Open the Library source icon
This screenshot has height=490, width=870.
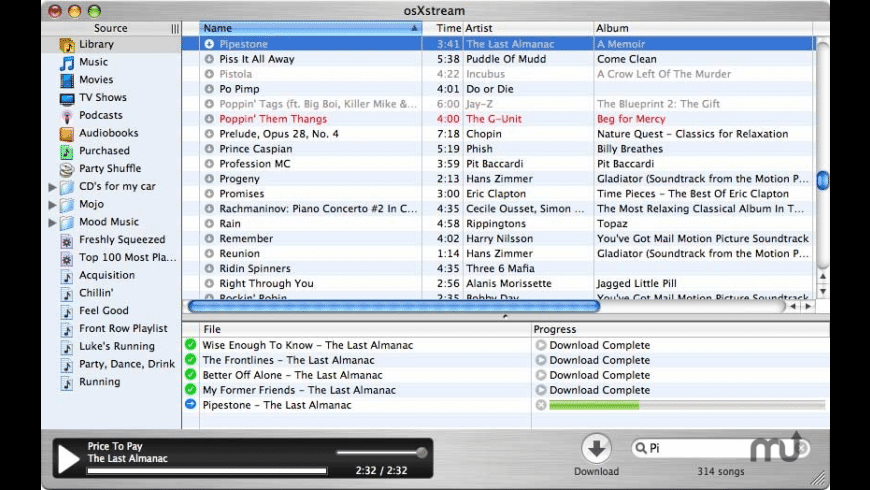(x=67, y=44)
